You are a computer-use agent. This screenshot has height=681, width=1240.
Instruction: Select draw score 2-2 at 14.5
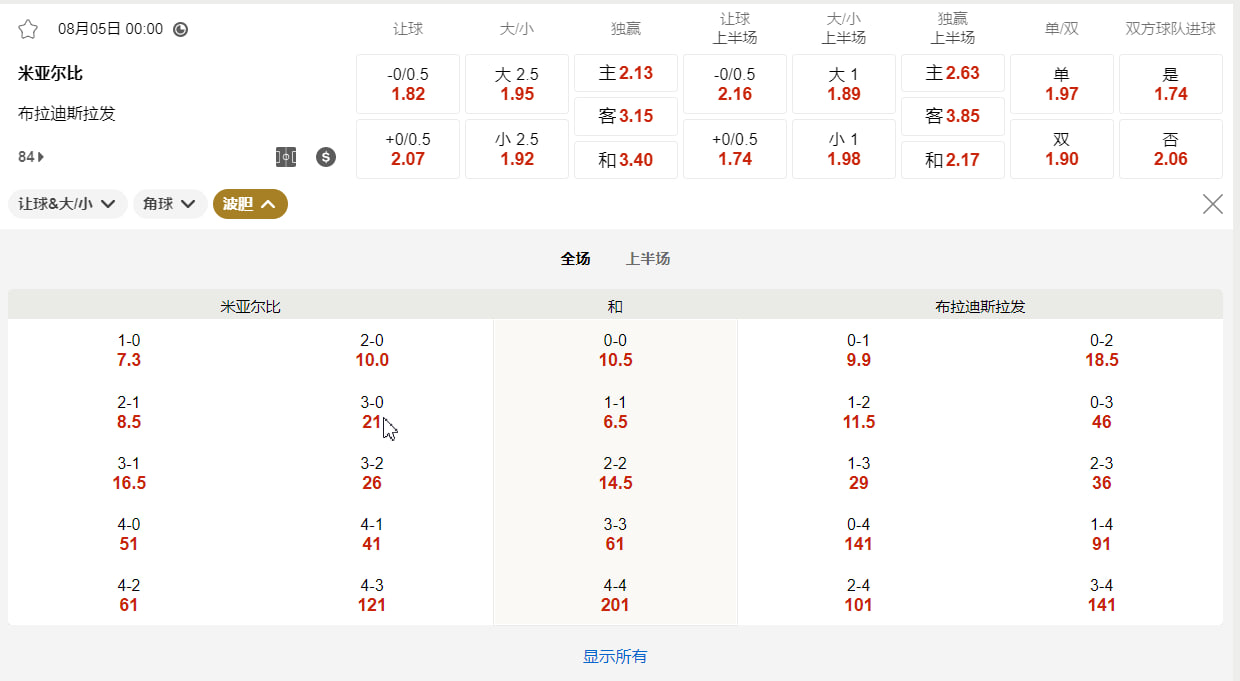(x=615, y=473)
